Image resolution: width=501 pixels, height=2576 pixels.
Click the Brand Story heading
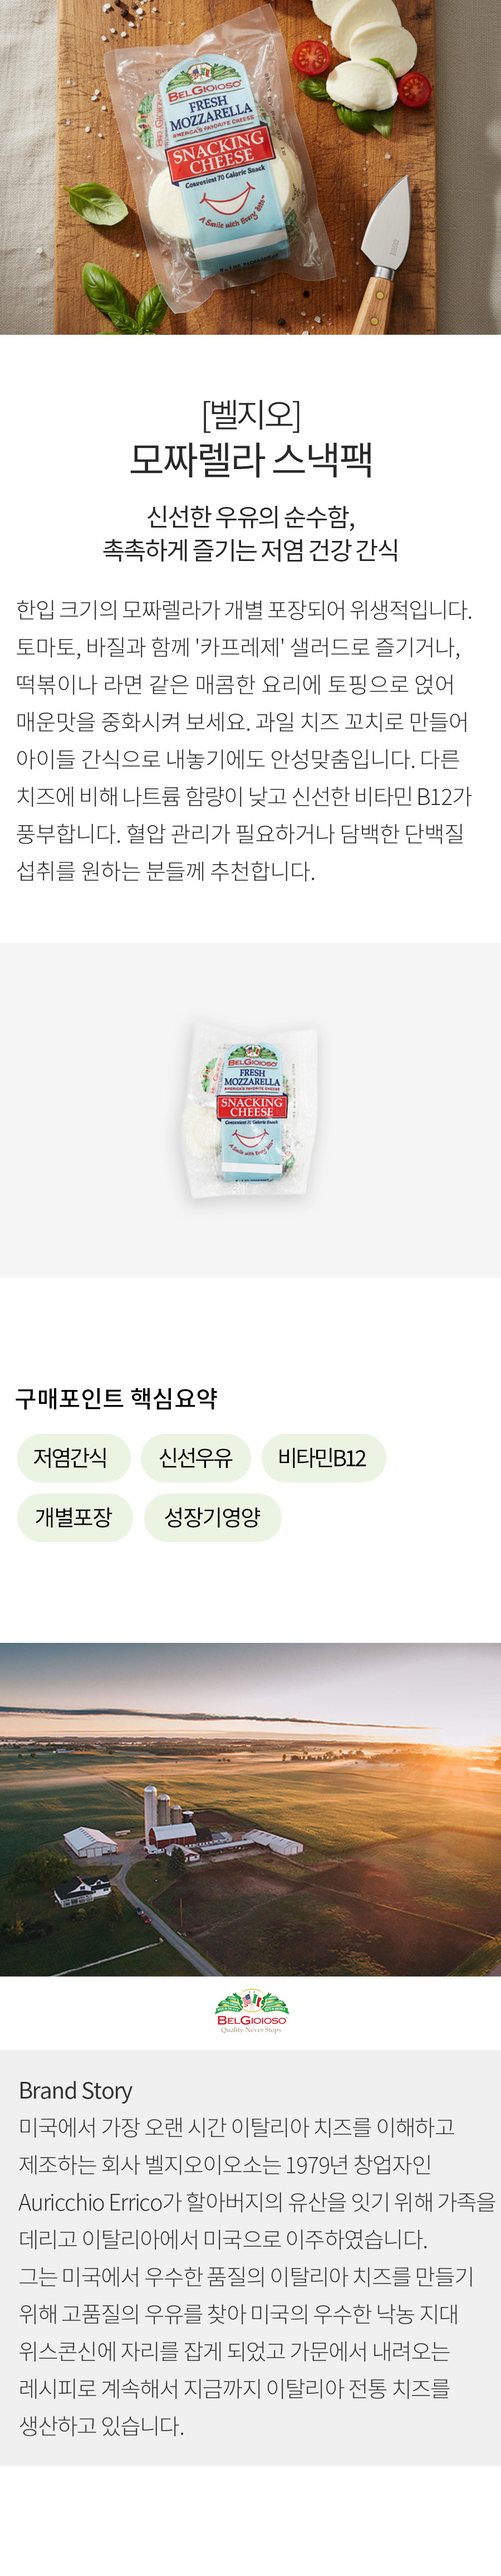tap(75, 2090)
